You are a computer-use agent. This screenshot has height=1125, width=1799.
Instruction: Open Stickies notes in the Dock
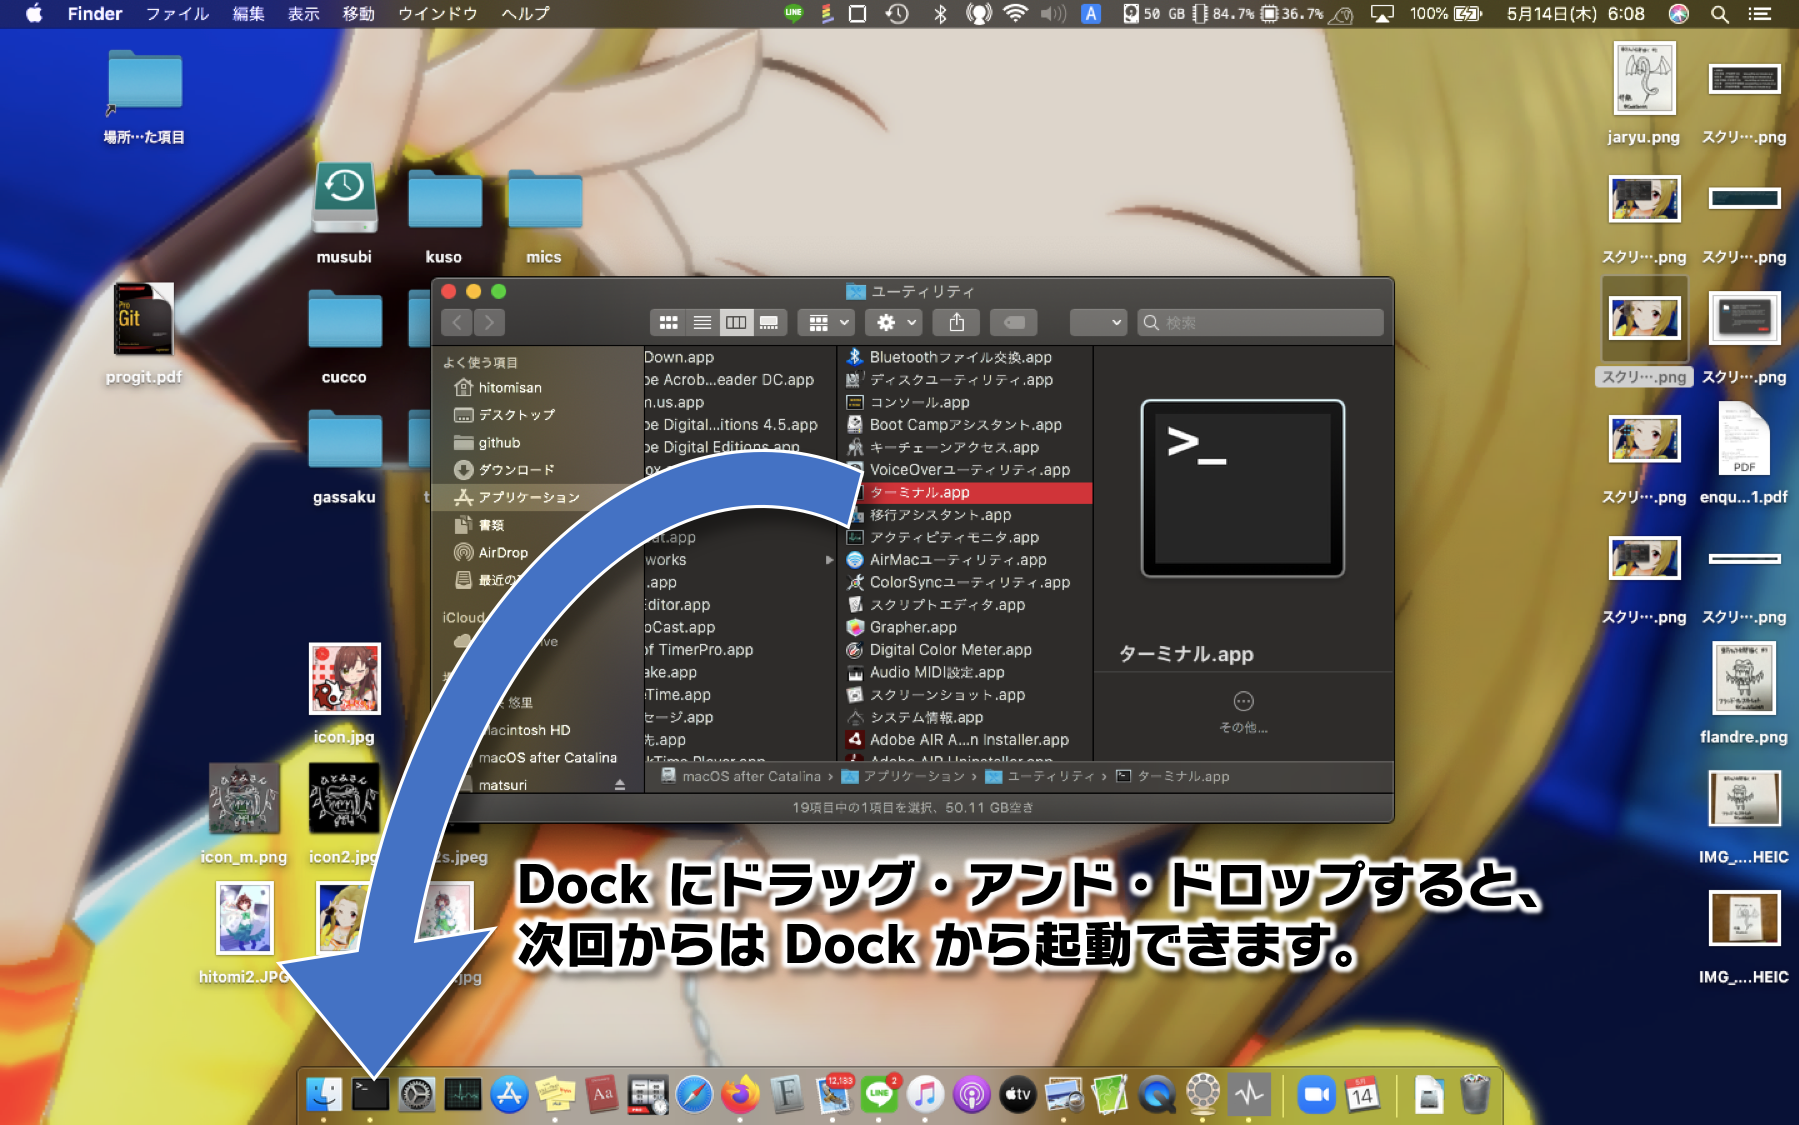coord(555,1094)
